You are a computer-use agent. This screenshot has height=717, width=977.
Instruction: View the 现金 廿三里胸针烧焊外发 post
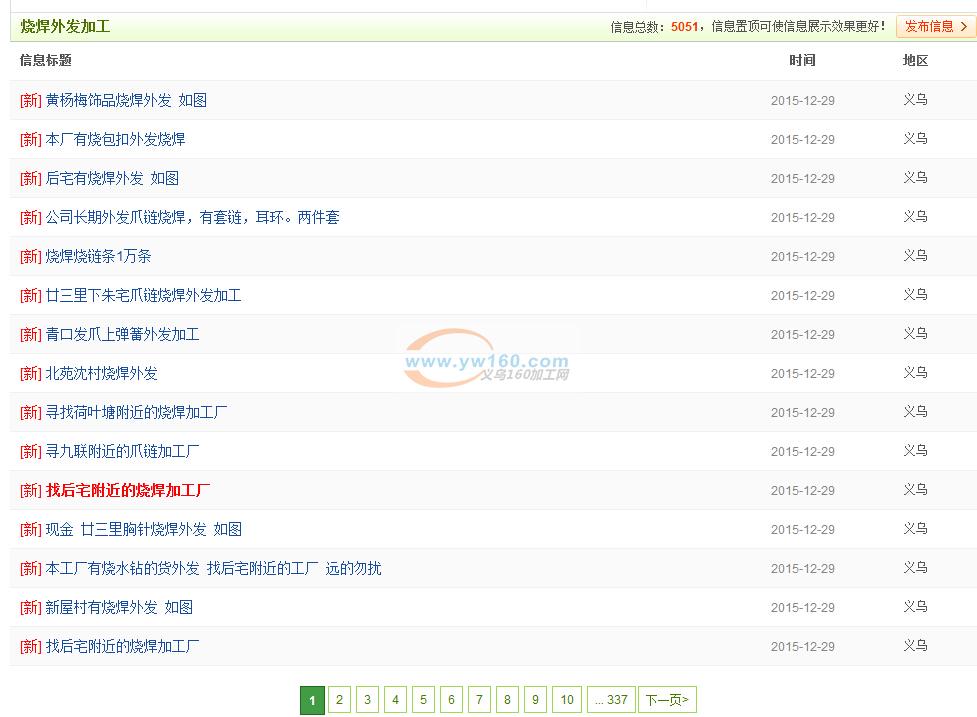[x=143, y=529]
